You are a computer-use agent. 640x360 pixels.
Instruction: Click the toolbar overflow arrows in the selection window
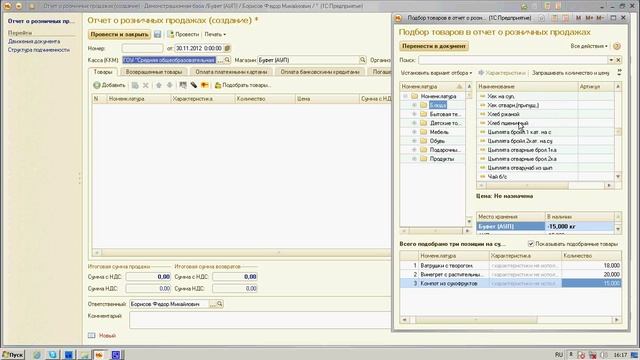coord(619,73)
